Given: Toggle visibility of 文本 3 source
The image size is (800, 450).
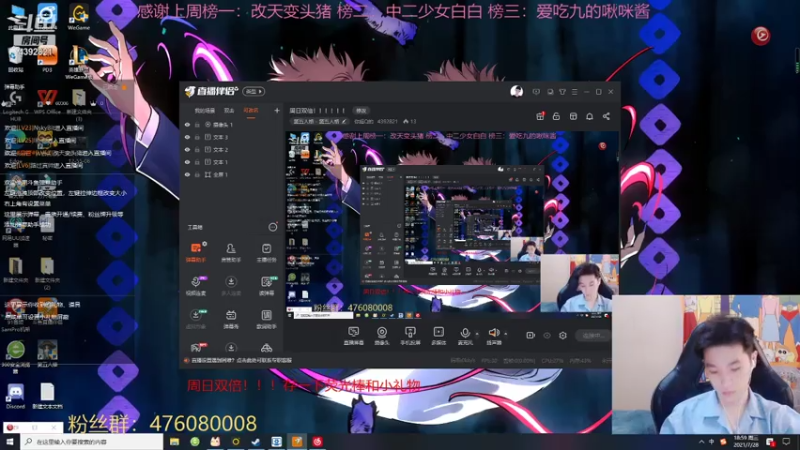Looking at the screenshot, I should click(x=187, y=137).
